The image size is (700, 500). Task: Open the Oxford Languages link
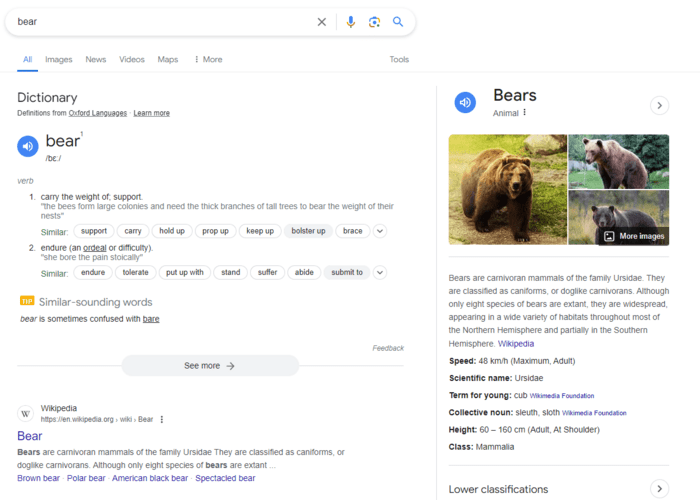click(x=98, y=113)
